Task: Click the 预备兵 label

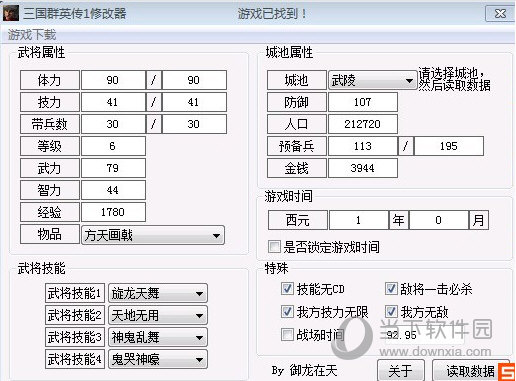Action: [x=297, y=146]
